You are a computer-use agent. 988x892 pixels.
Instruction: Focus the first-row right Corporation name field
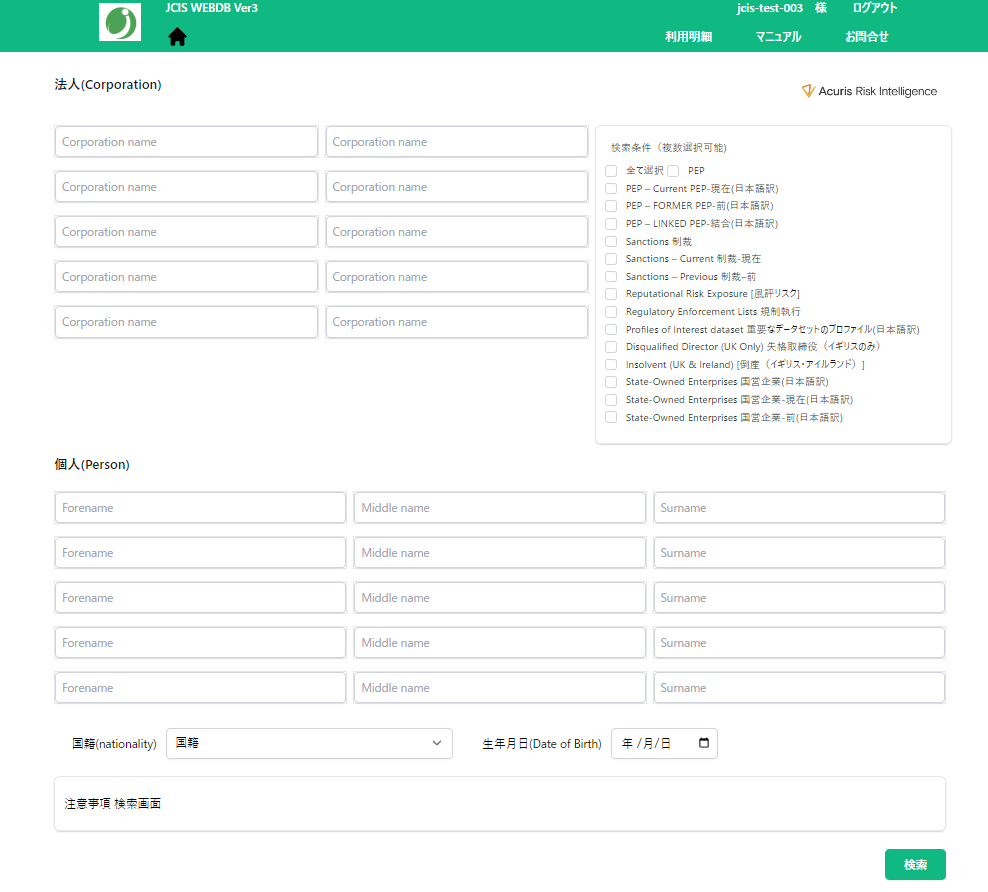click(457, 142)
